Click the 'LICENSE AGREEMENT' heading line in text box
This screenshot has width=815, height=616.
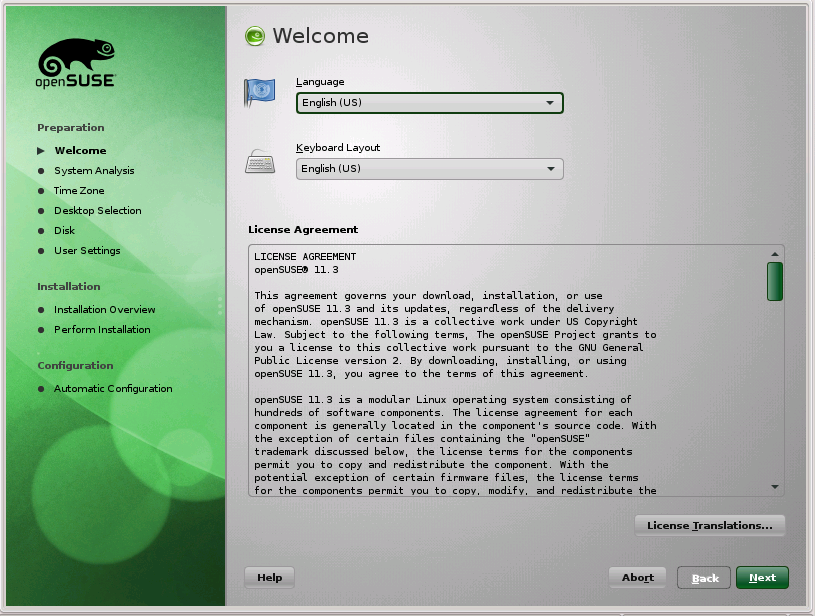305,257
